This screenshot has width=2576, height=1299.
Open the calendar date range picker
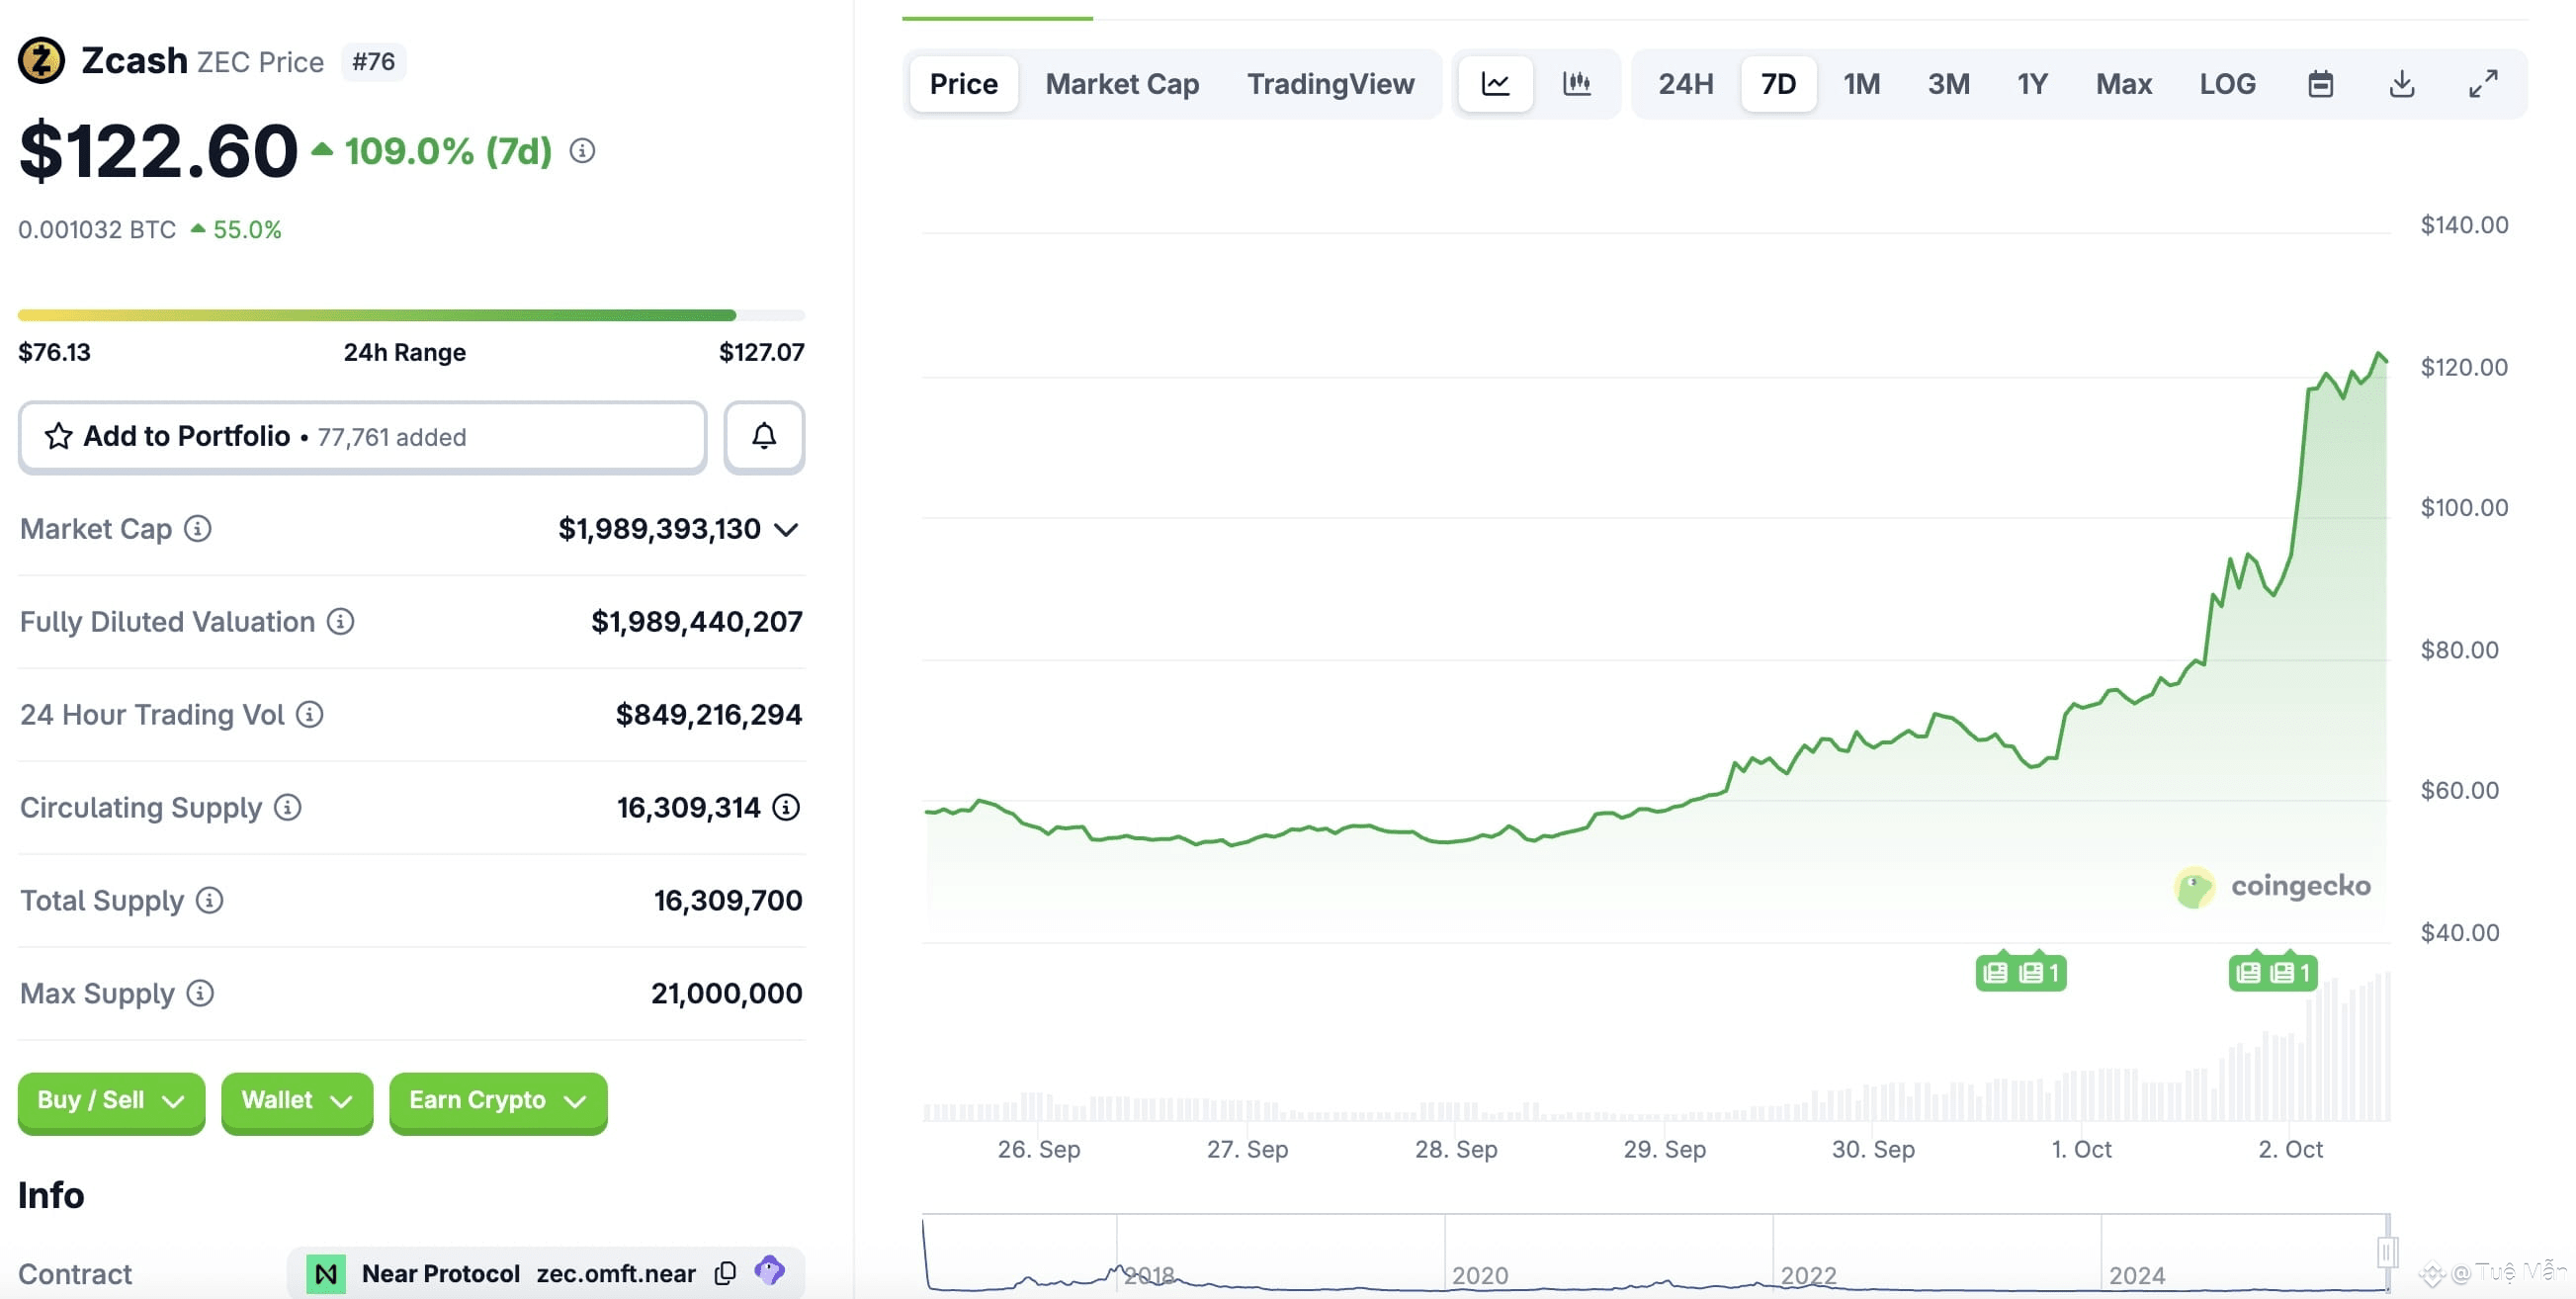coord(2320,84)
